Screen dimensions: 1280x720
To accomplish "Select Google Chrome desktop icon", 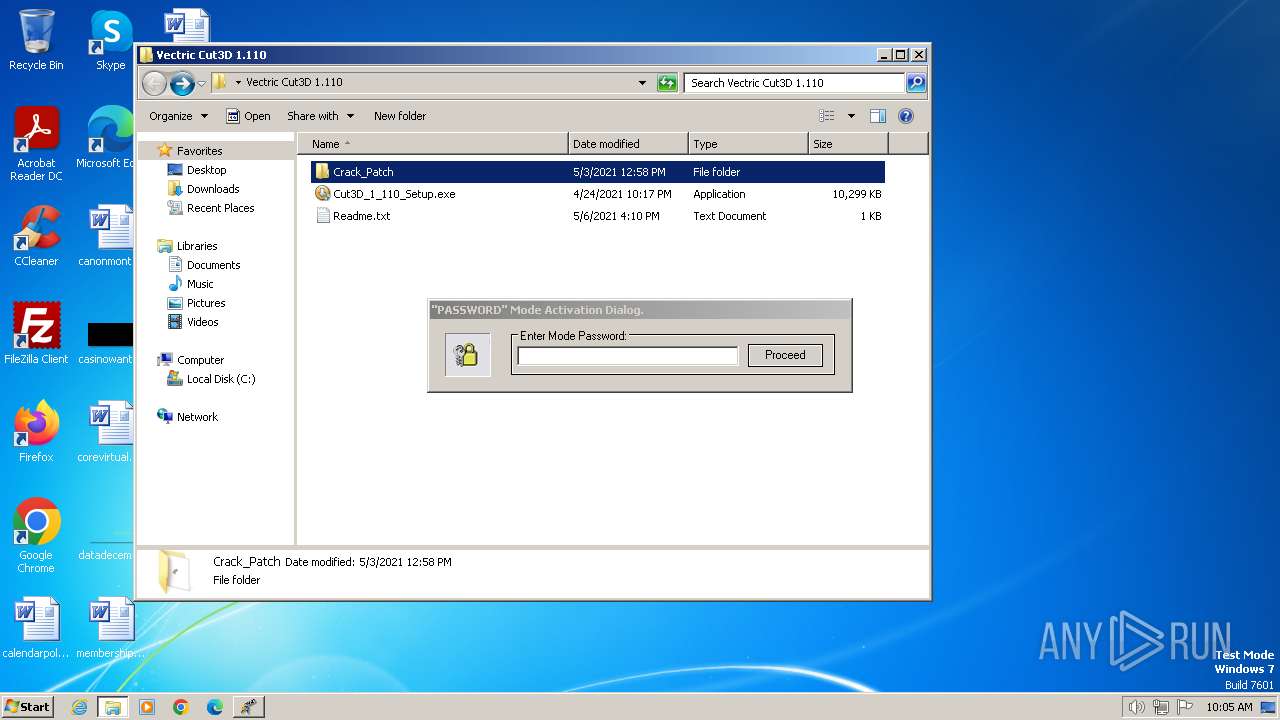I will (36, 536).
